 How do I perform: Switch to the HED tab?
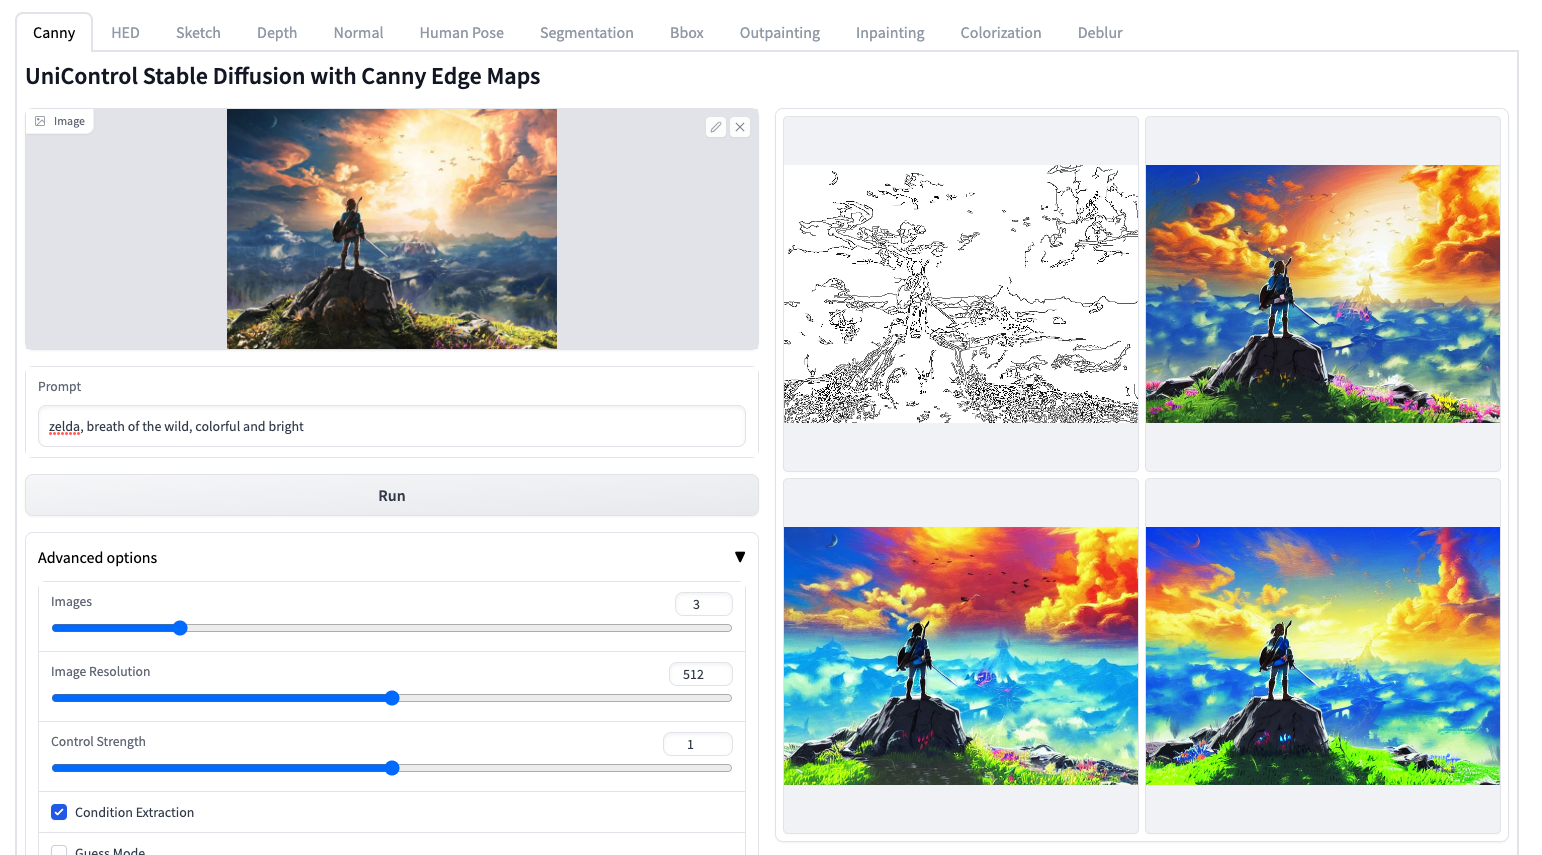(x=125, y=33)
